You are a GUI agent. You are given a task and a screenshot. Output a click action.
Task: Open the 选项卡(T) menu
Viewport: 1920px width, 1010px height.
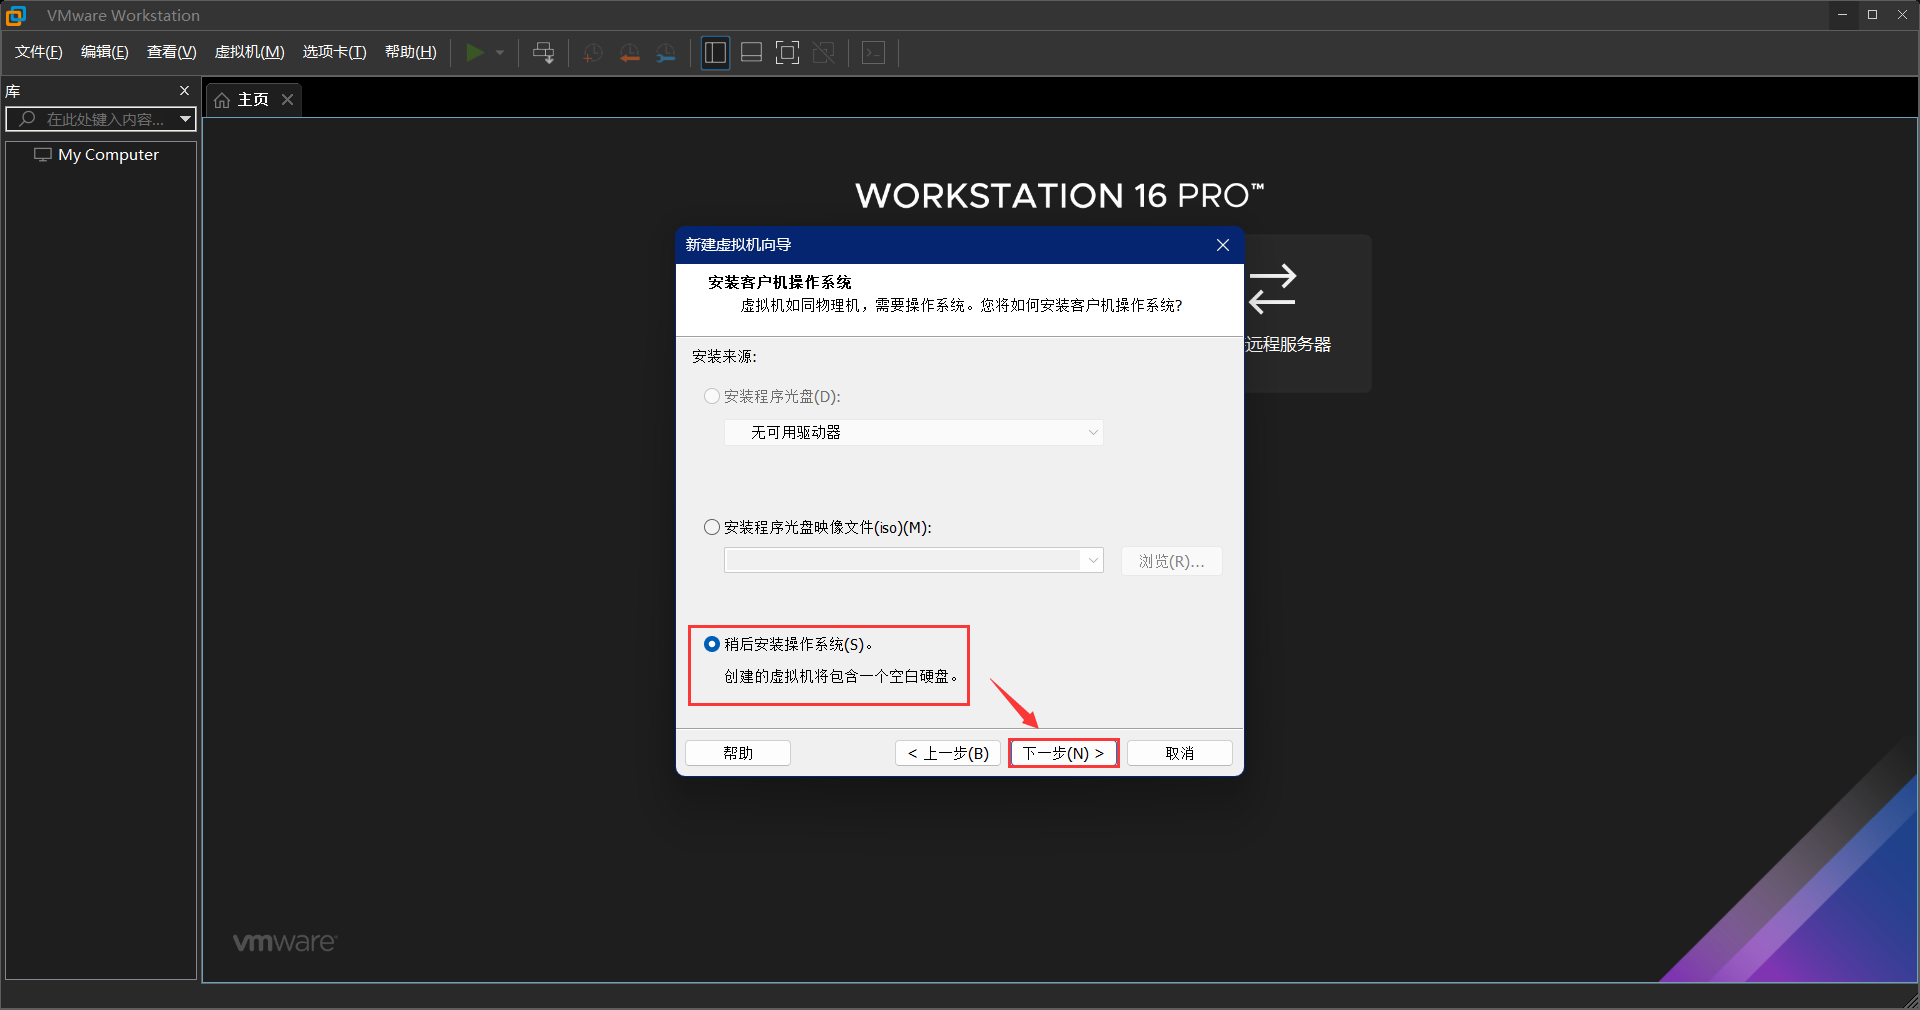pyautogui.click(x=335, y=52)
